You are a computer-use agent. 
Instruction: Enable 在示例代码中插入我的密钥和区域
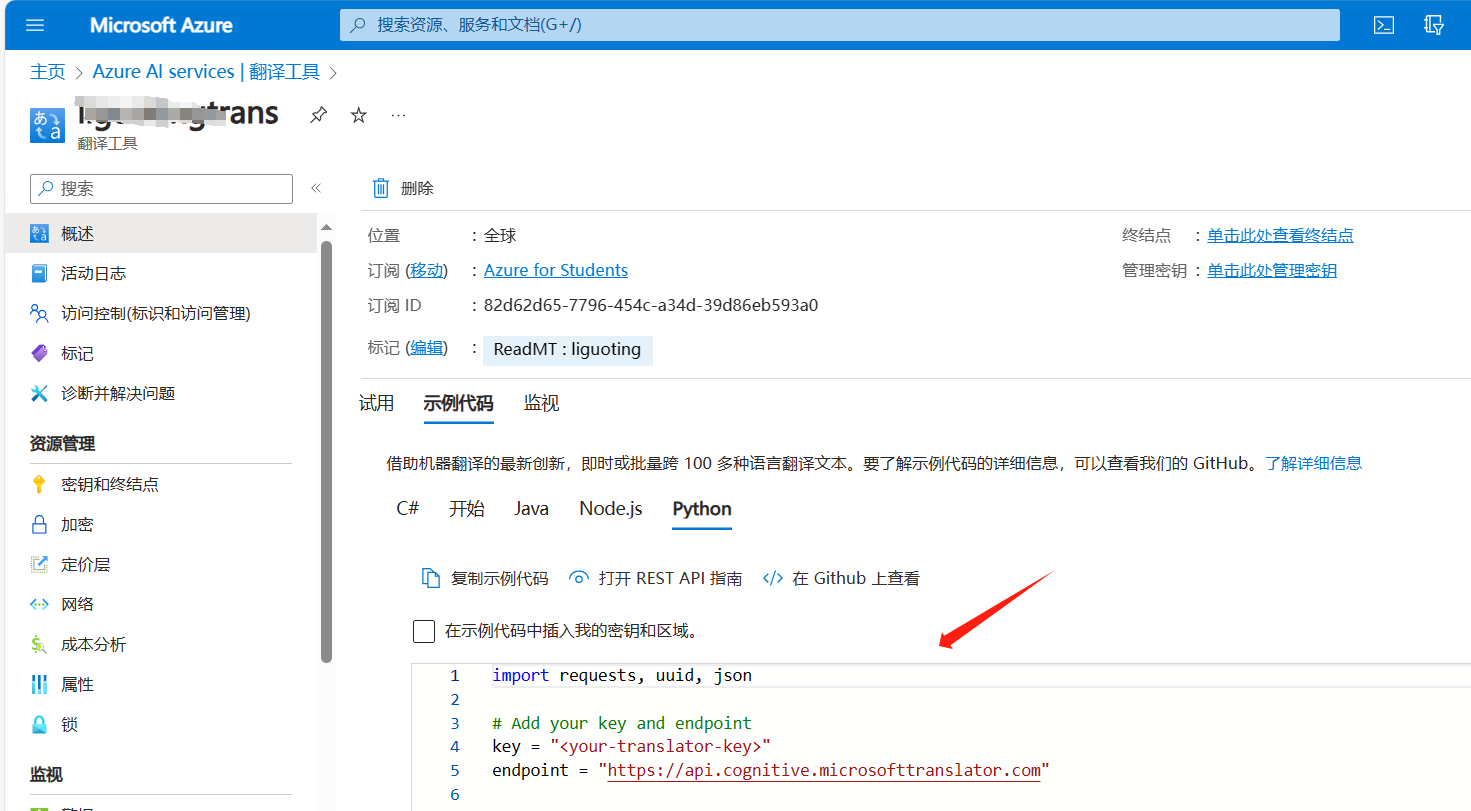pyautogui.click(x=424, y=630)
